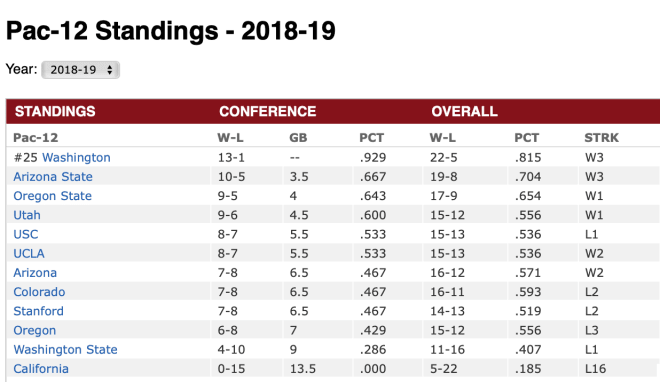The width and height of the screenshot is (660, 382).
Task: Open the Year dropdown showing 2018-19
Action: coord(80,70)
